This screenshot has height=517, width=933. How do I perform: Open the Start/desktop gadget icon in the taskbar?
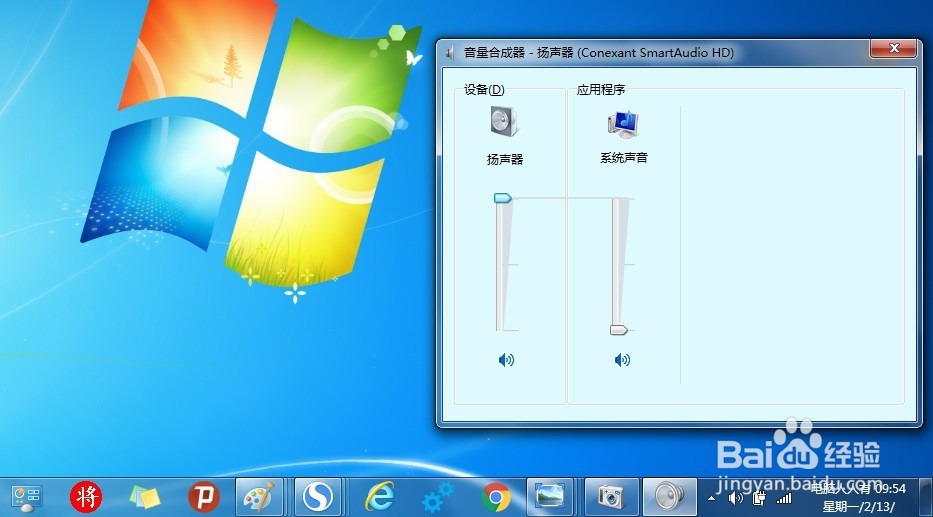click(26, 497)
